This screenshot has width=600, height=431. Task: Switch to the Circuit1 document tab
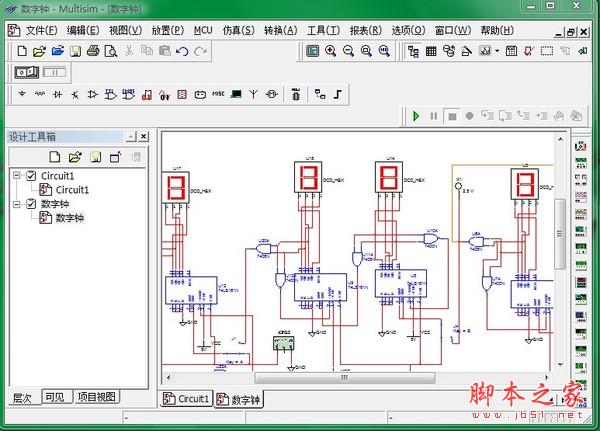(x=186, y=399)
